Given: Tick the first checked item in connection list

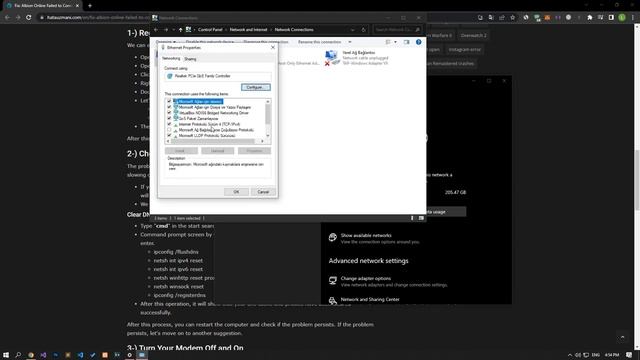Looking at the screenshot, I should 169,101.
